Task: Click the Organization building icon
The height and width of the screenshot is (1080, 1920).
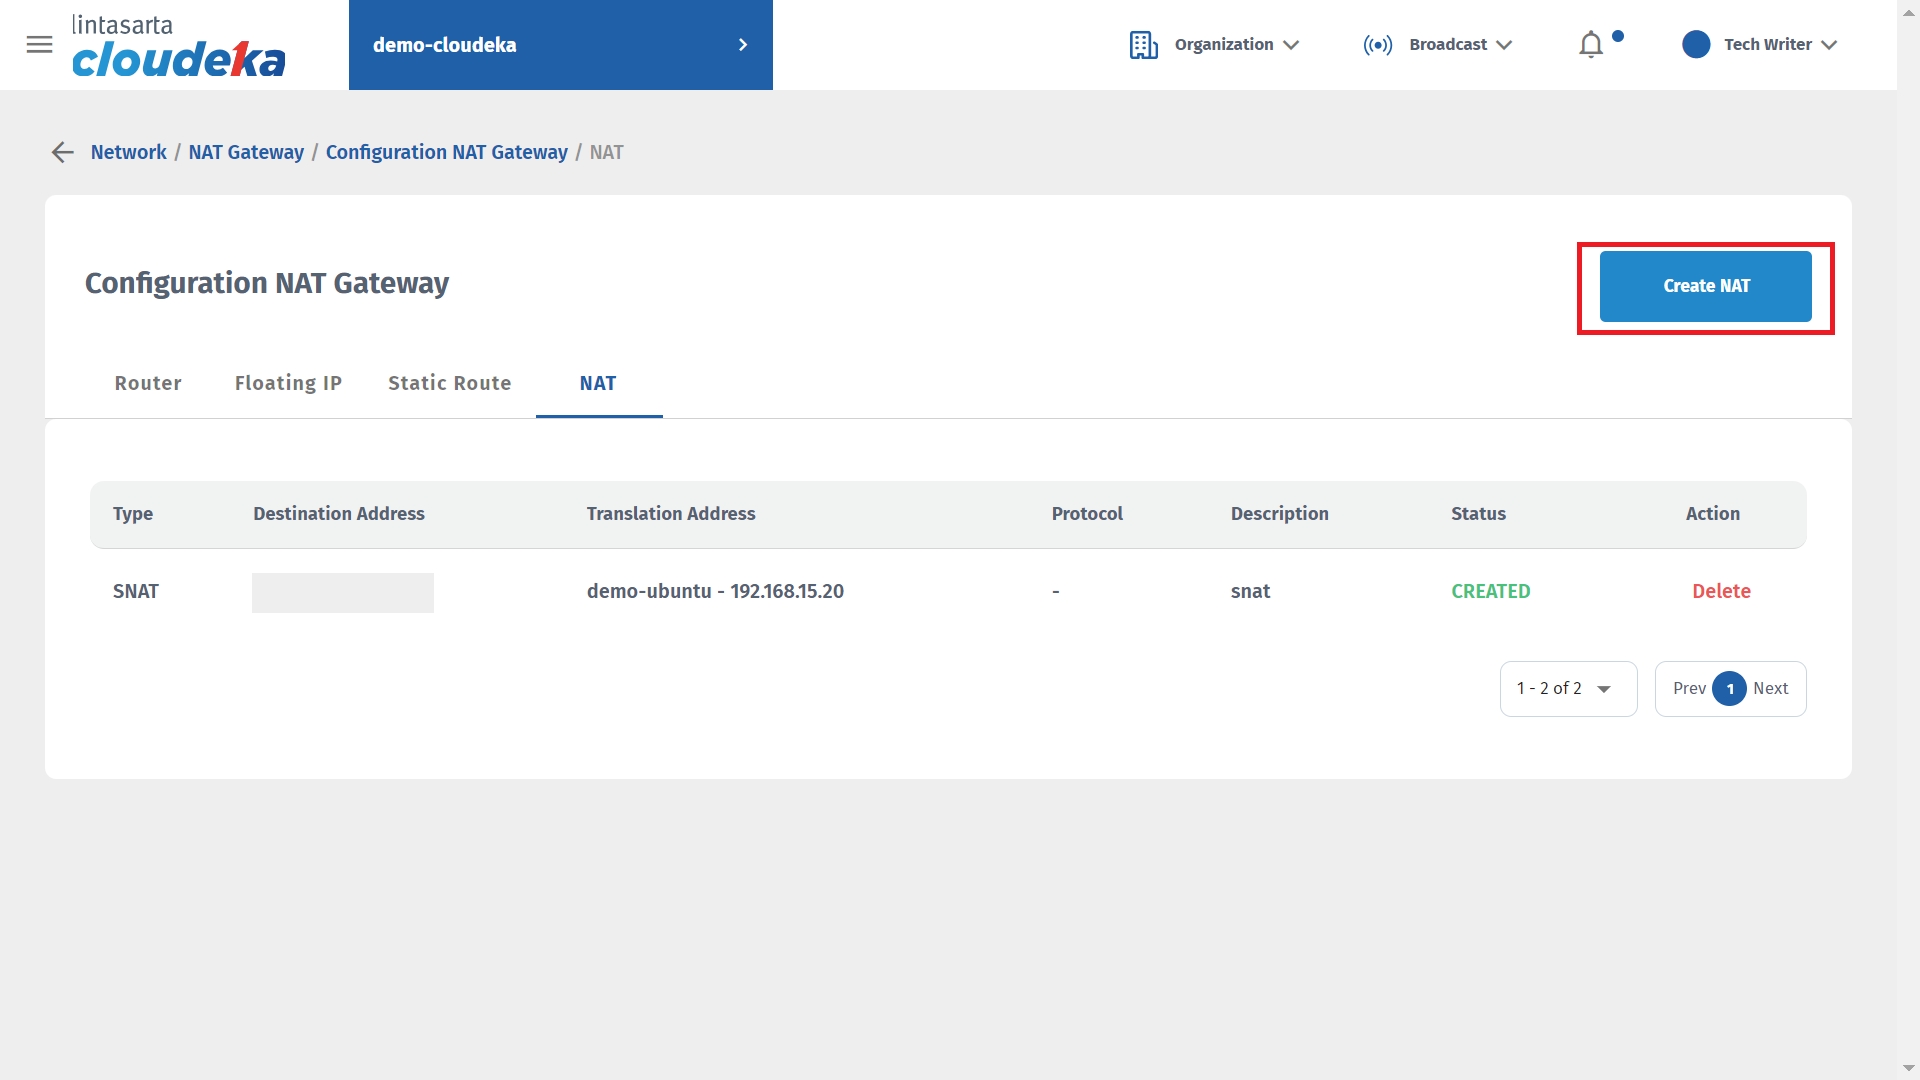Action: coord(1143,45)
